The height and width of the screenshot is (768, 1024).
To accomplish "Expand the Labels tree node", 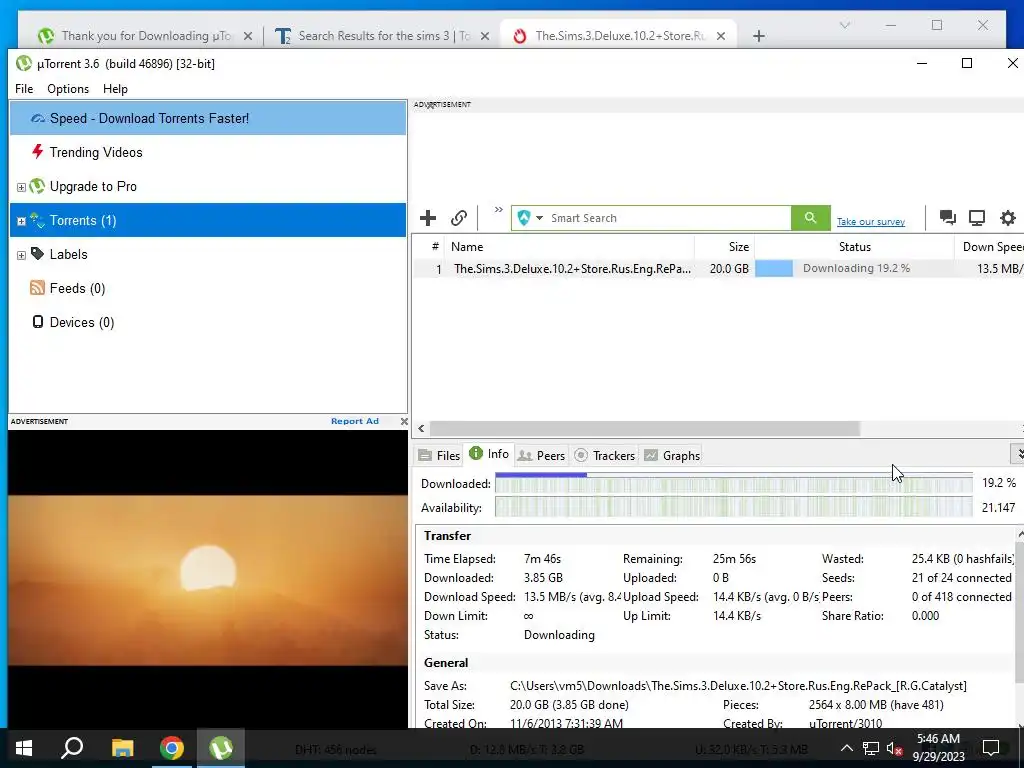I will [x=21, y=255].
